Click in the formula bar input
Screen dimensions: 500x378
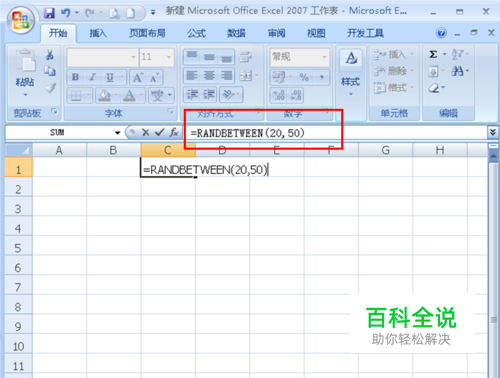pos(335,133)
